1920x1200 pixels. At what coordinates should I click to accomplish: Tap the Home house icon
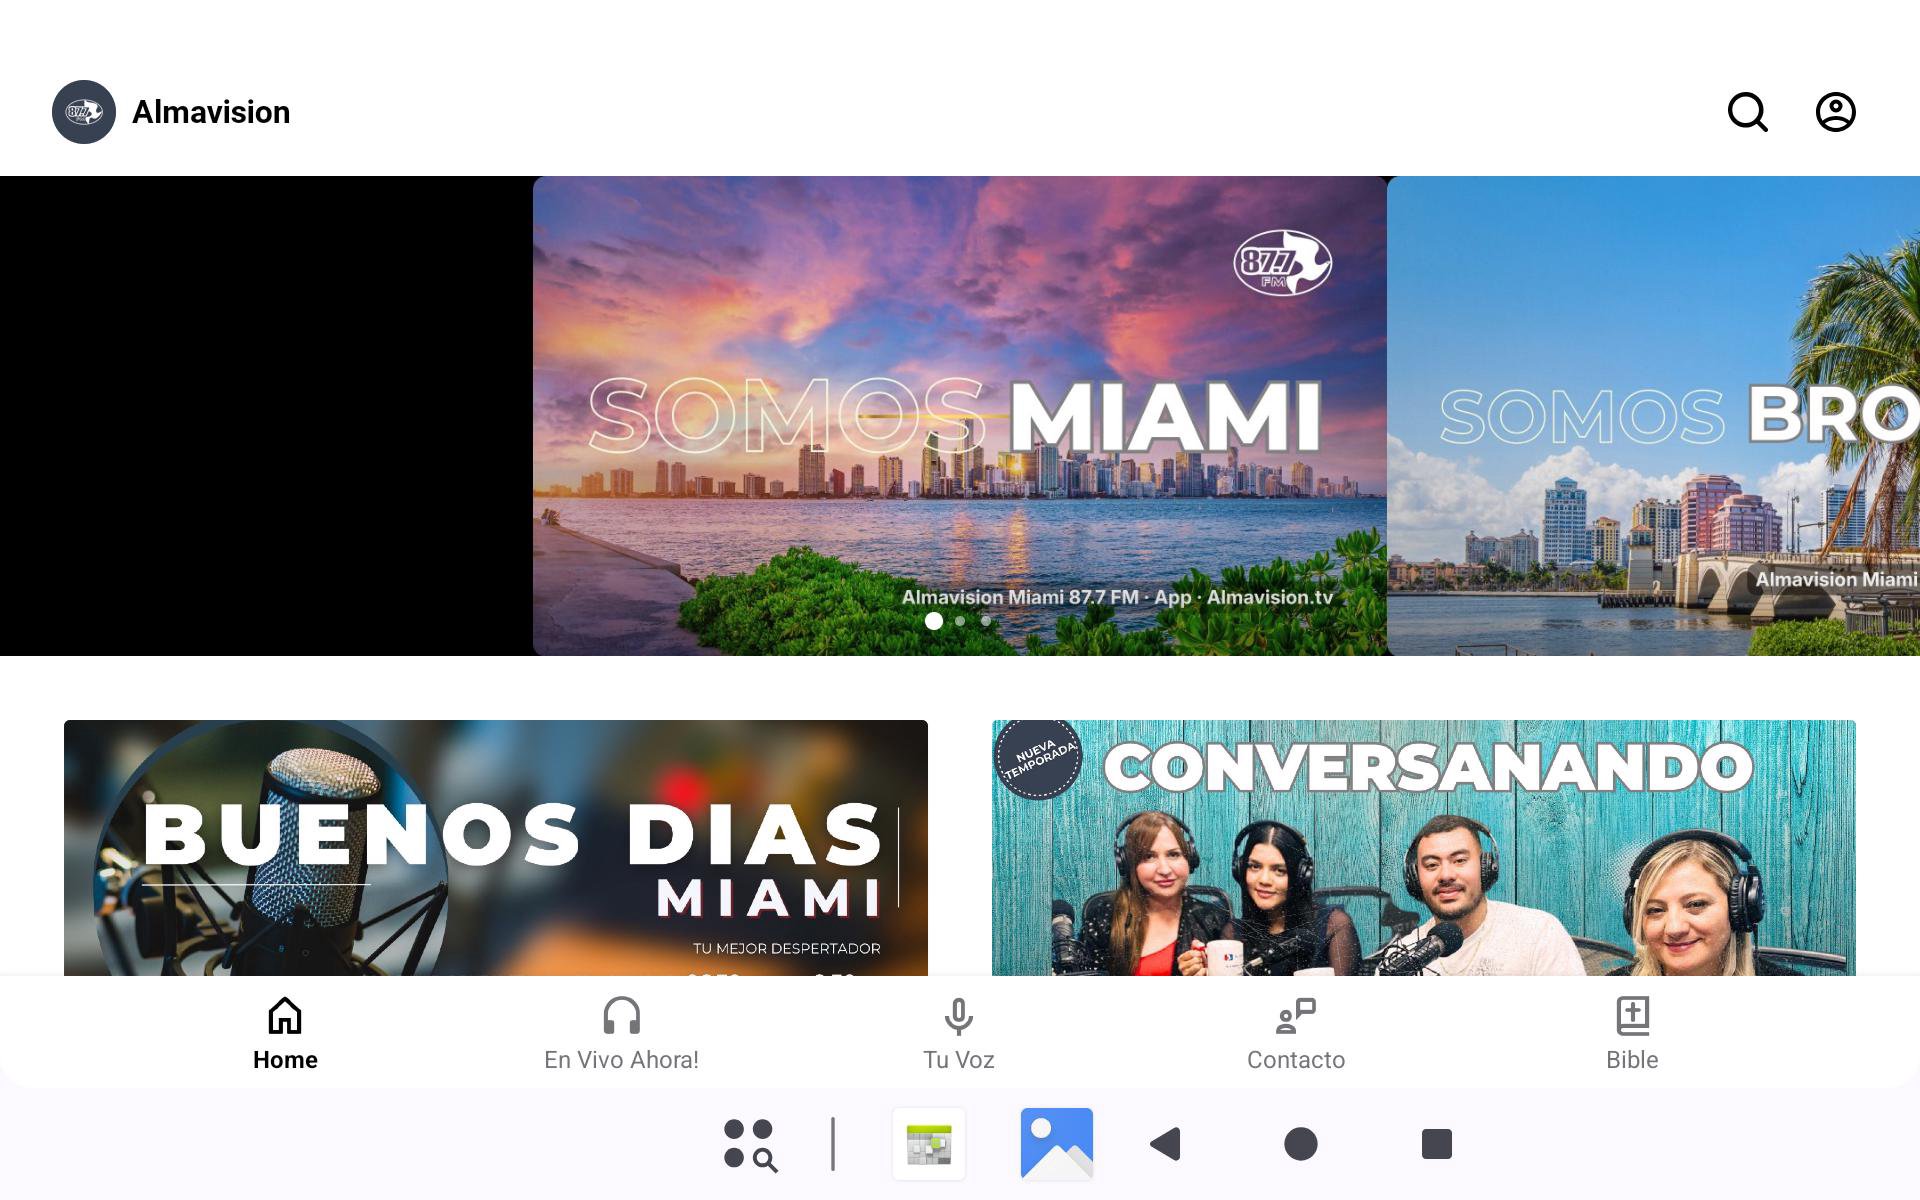point(285,1016)
